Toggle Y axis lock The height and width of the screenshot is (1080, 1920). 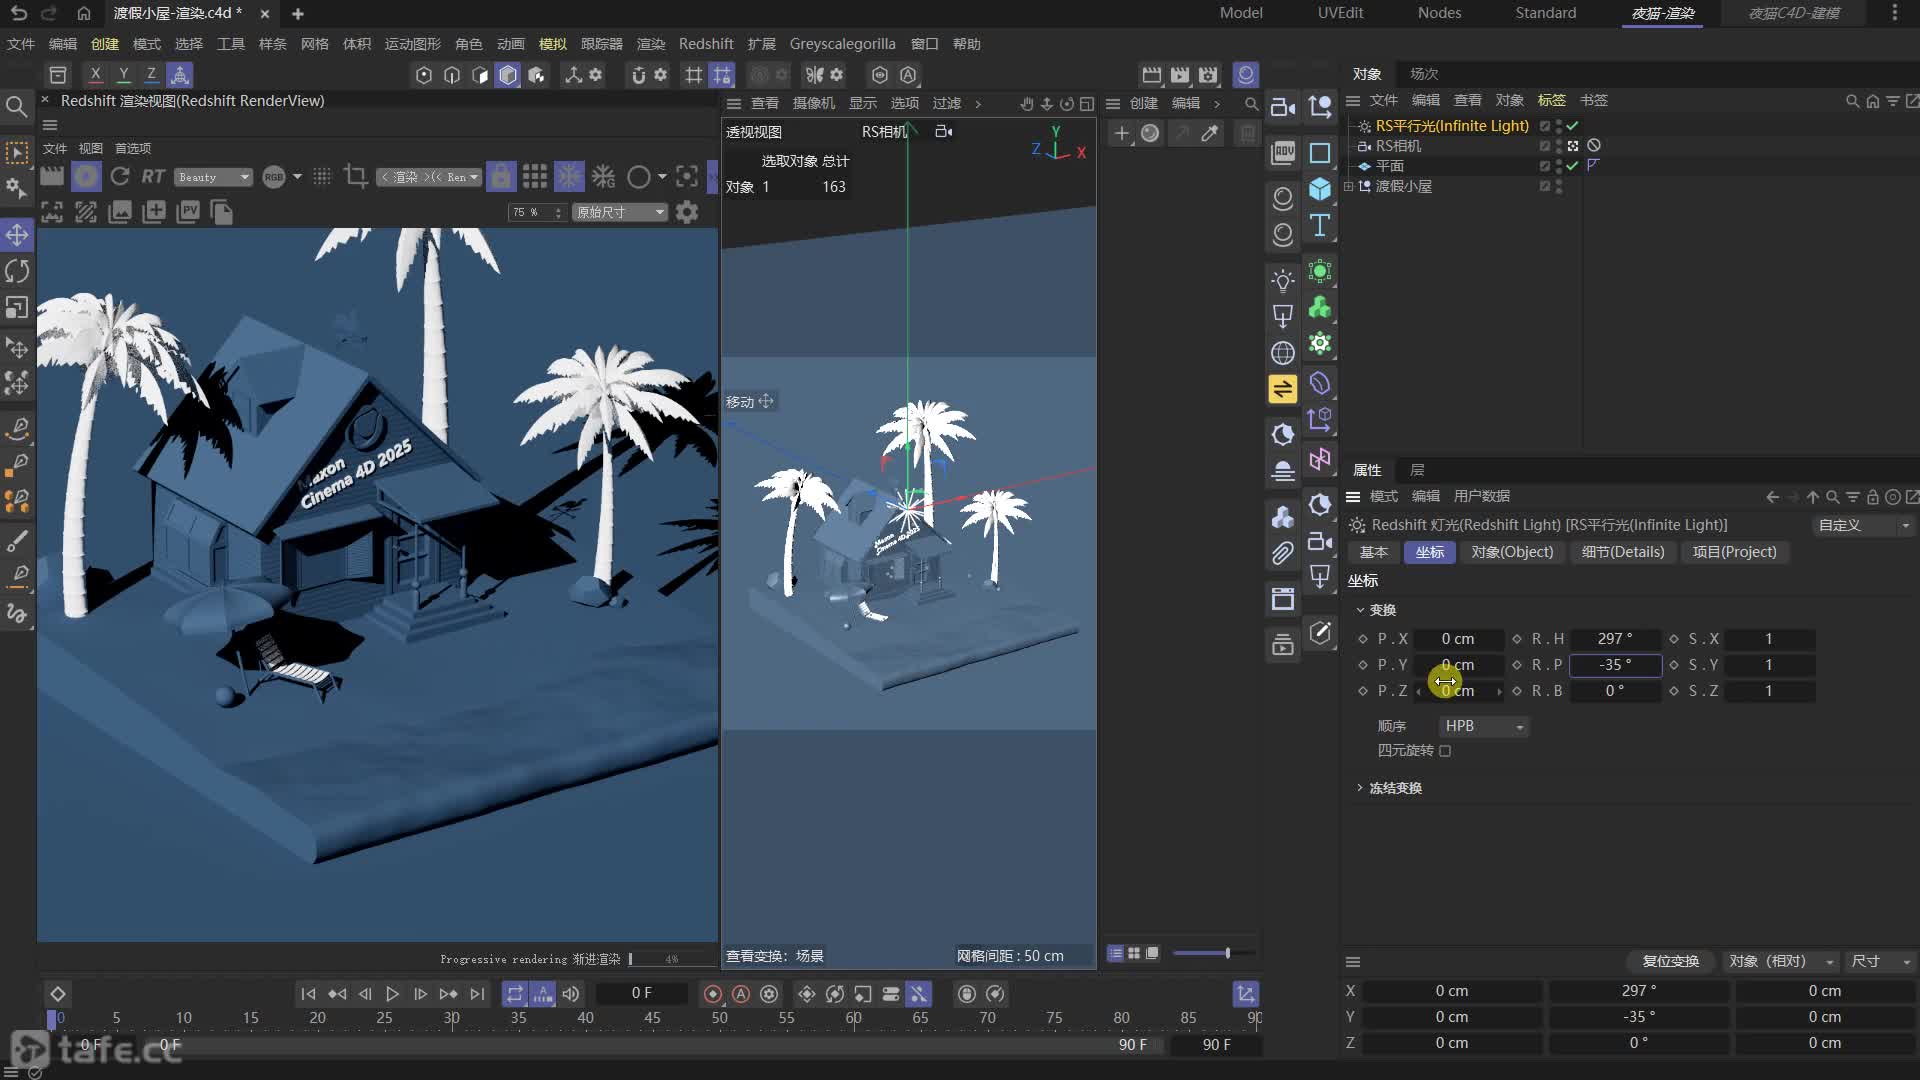pos(123,74)
